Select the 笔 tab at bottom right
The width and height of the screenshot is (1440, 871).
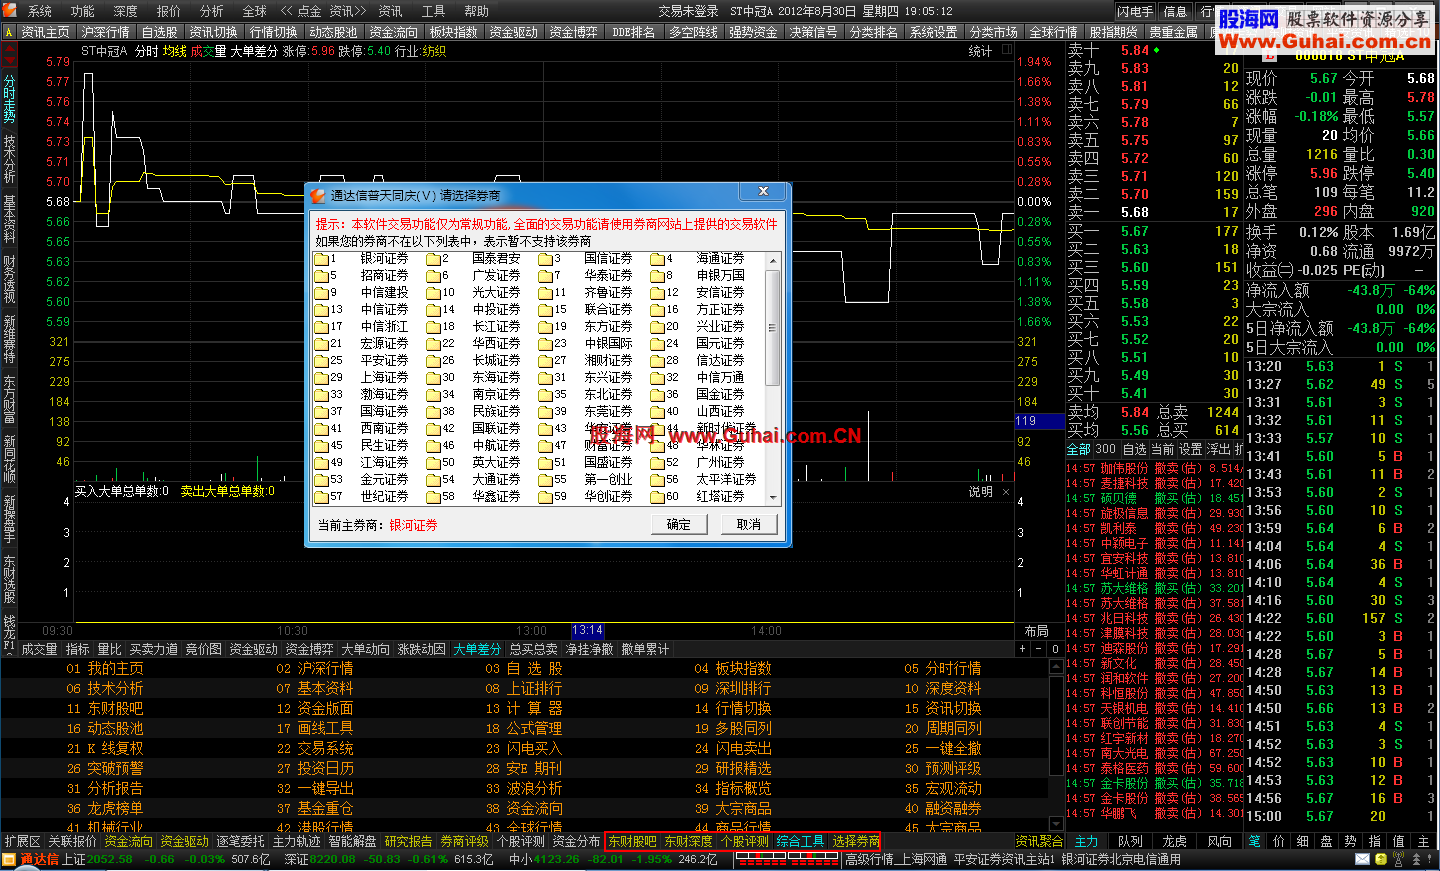[x=1255, y=842]
